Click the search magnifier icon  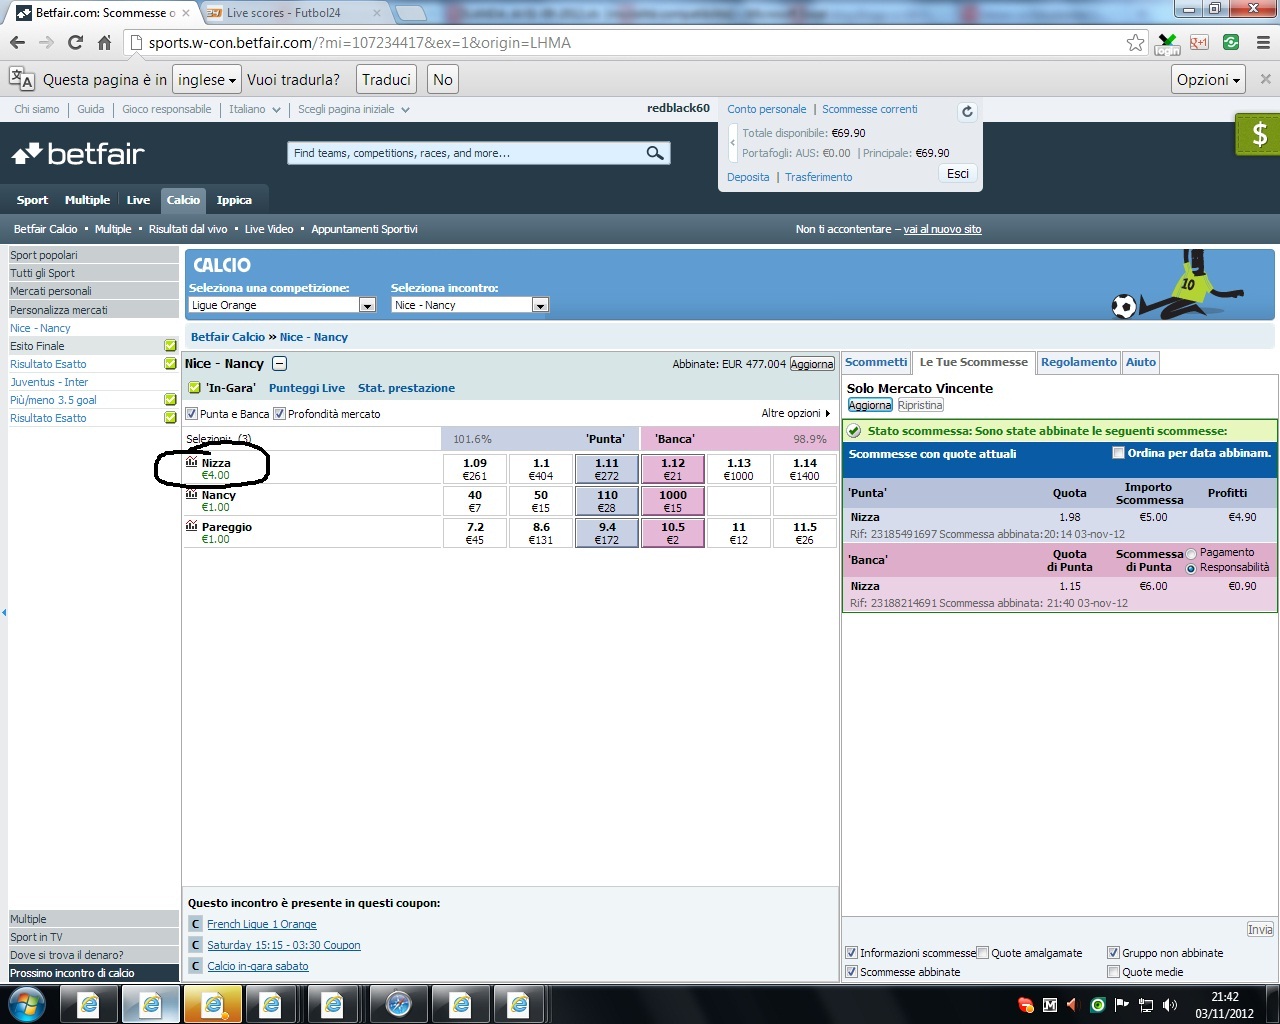tap(655, 153)
